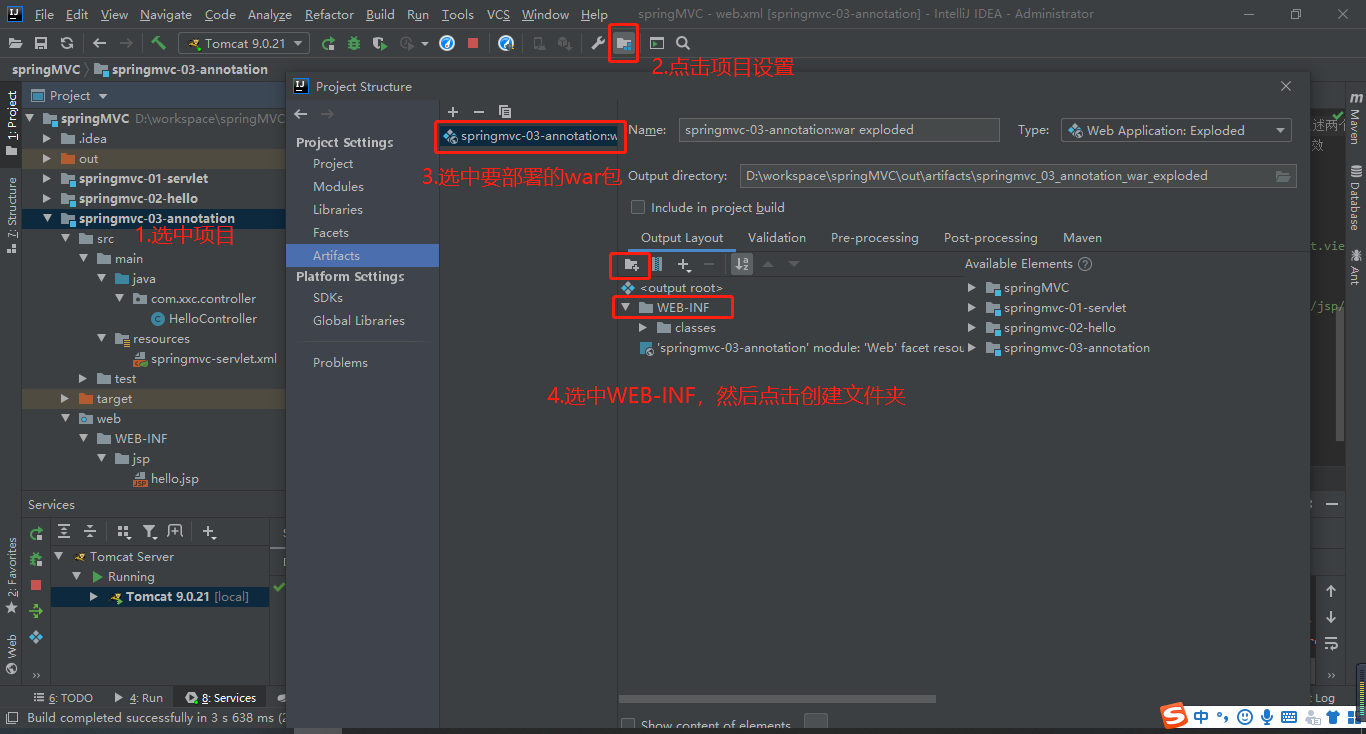1366x734 pixels.
Task: Open filter options in Services toolbar
Action: (x=149, y=531)
